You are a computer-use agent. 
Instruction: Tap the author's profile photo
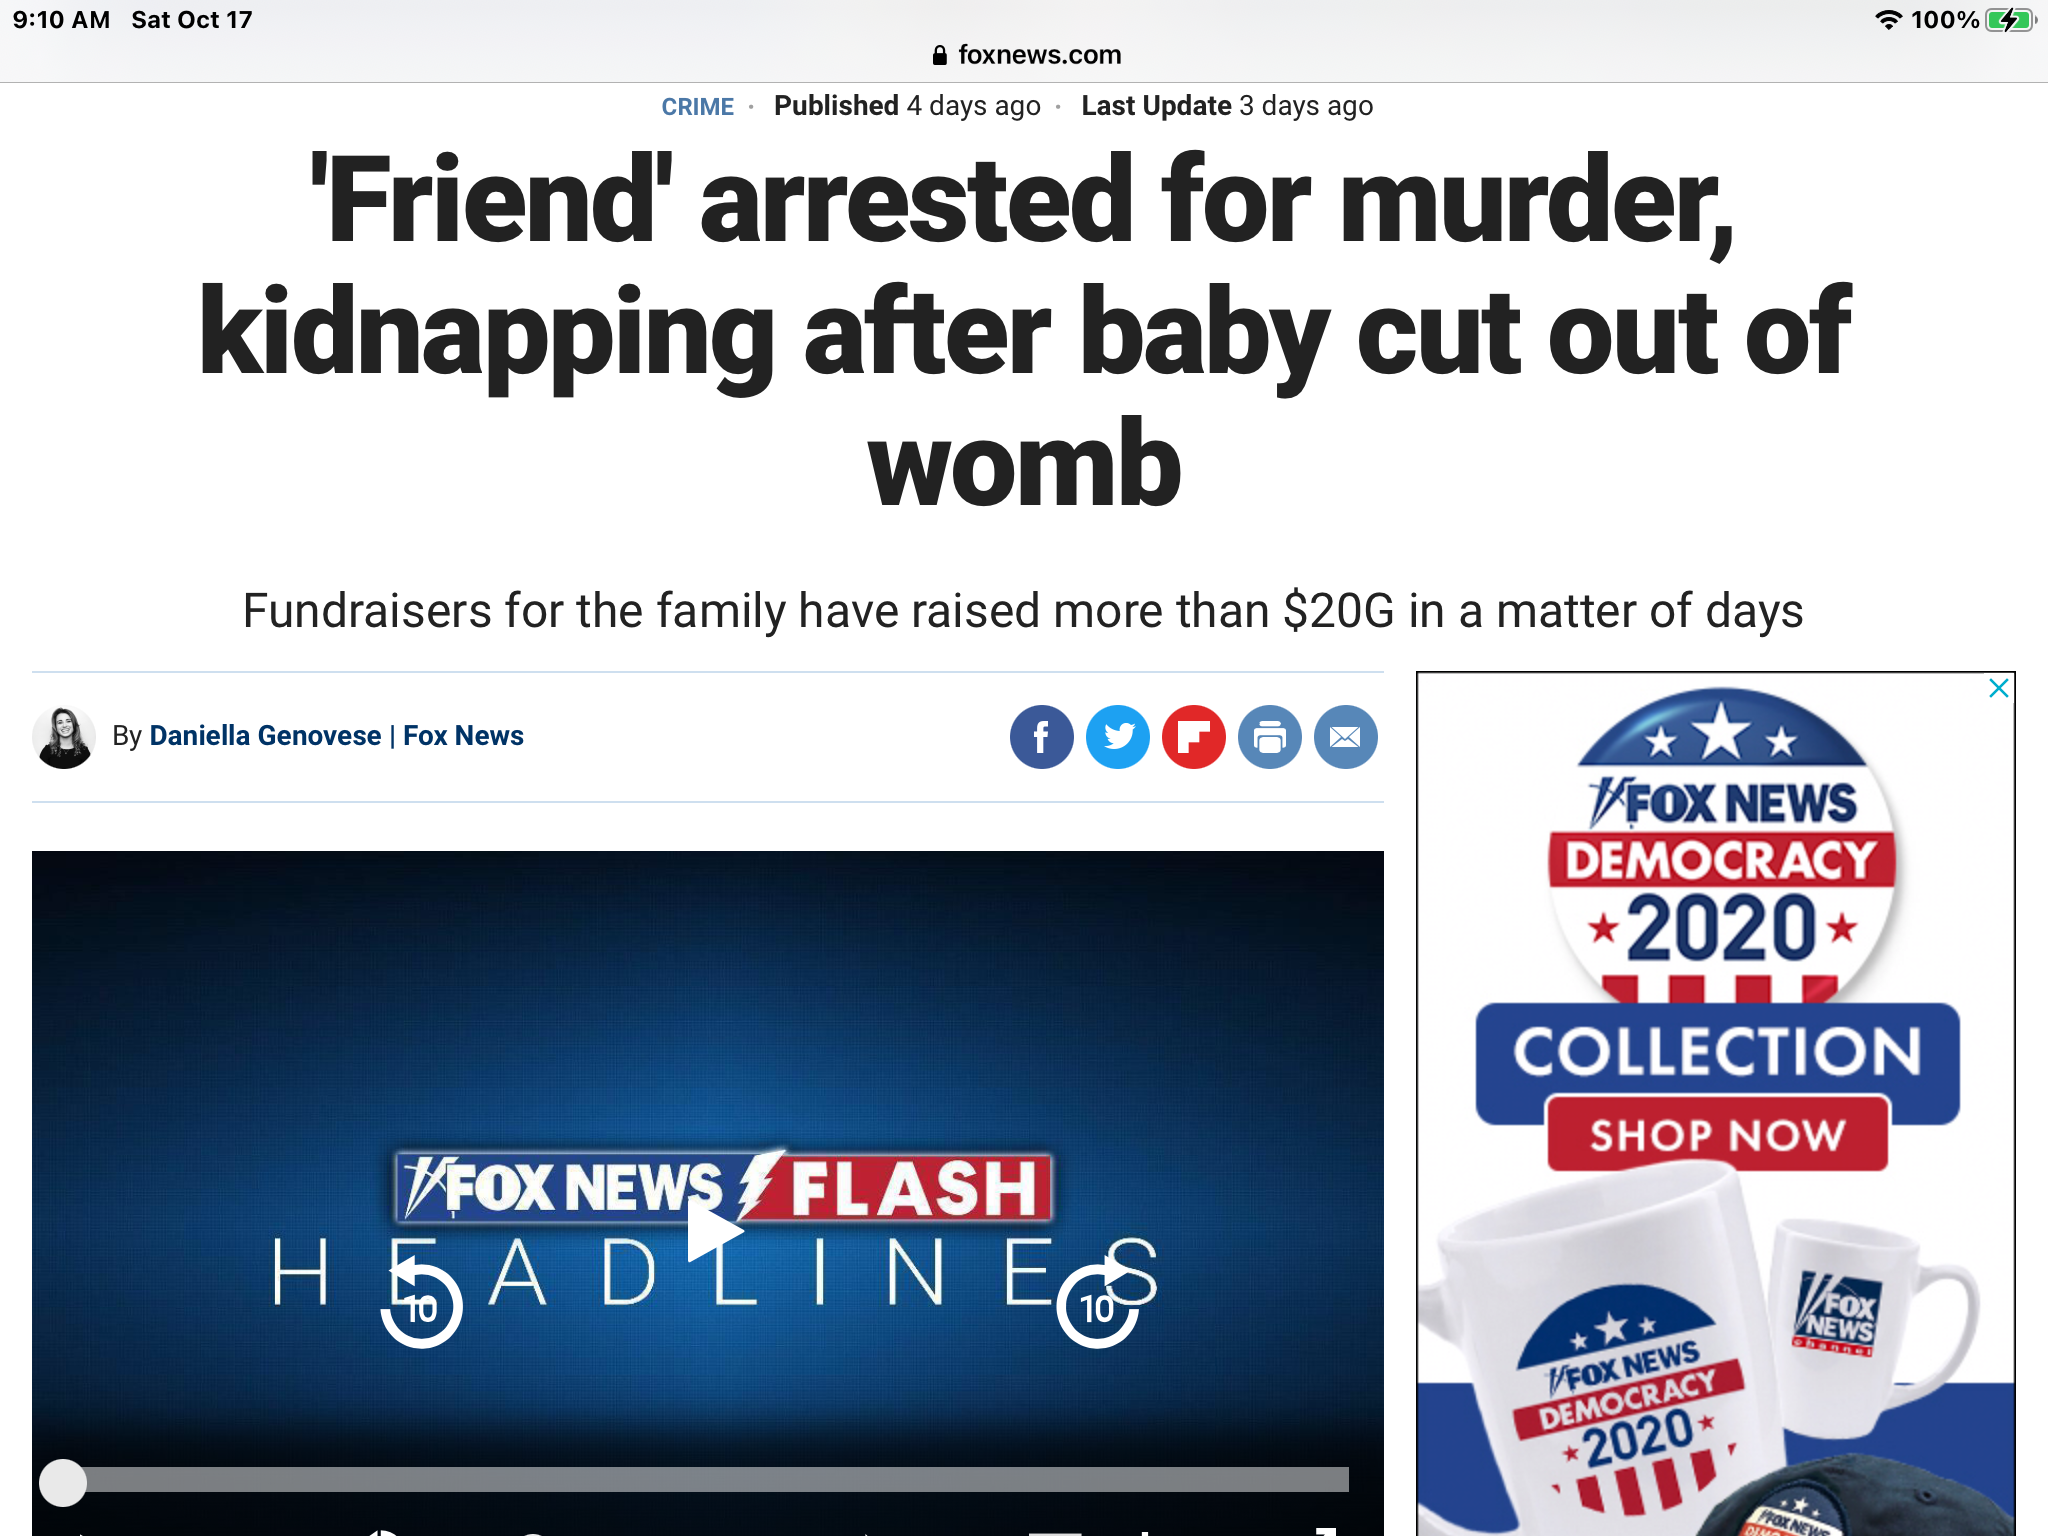click(64, 737)
